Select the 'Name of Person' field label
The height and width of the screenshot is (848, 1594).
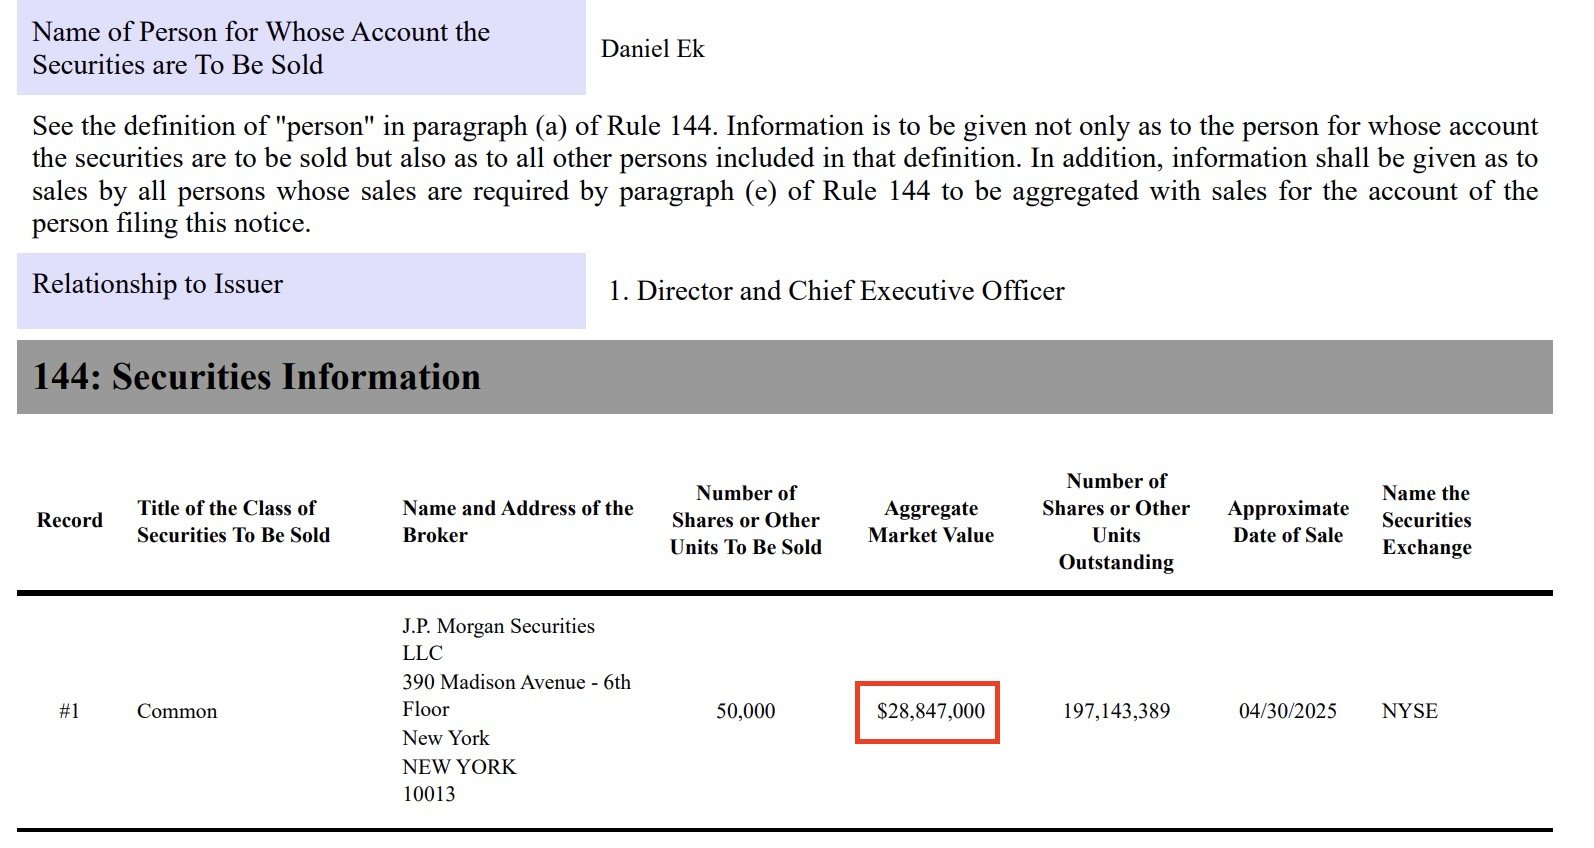261,48
